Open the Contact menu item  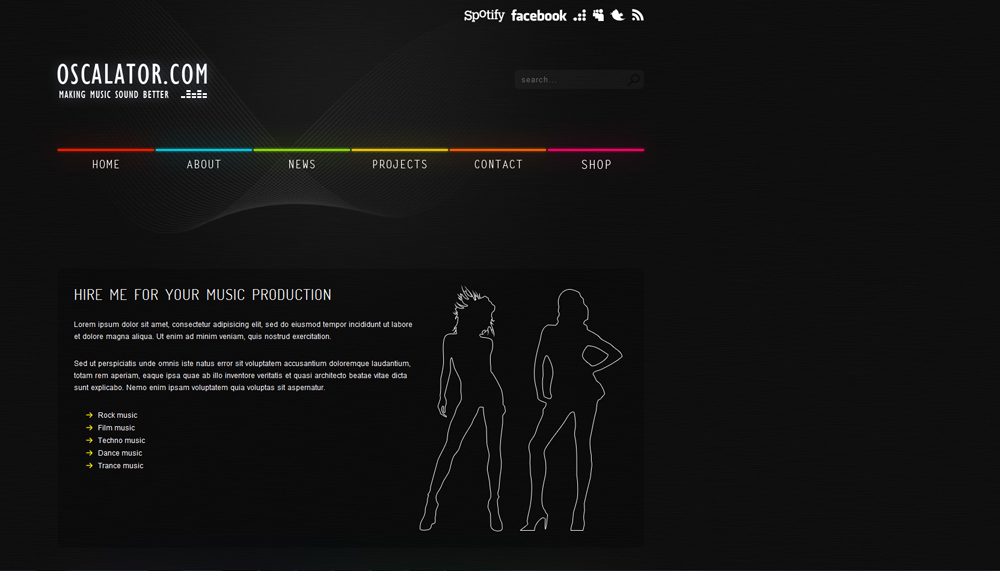498,164
